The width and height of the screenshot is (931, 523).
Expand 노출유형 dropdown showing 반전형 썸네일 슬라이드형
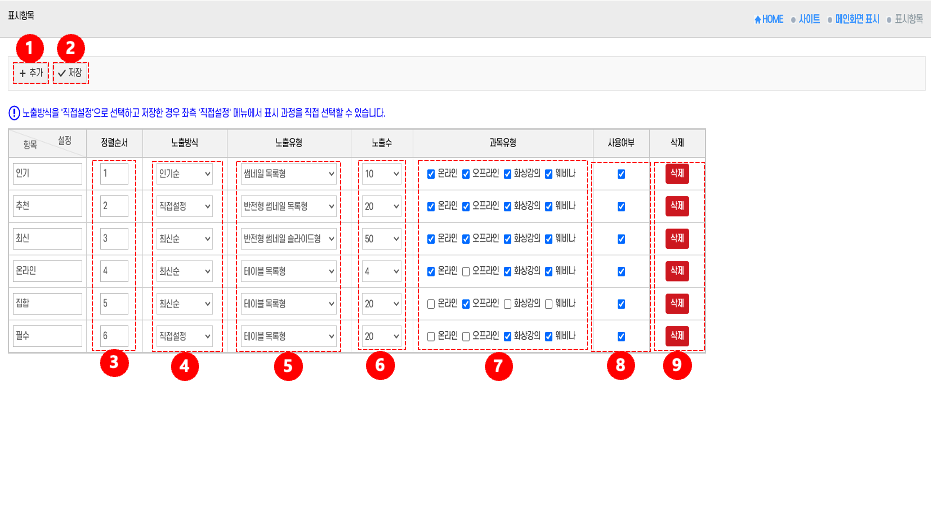289,239
